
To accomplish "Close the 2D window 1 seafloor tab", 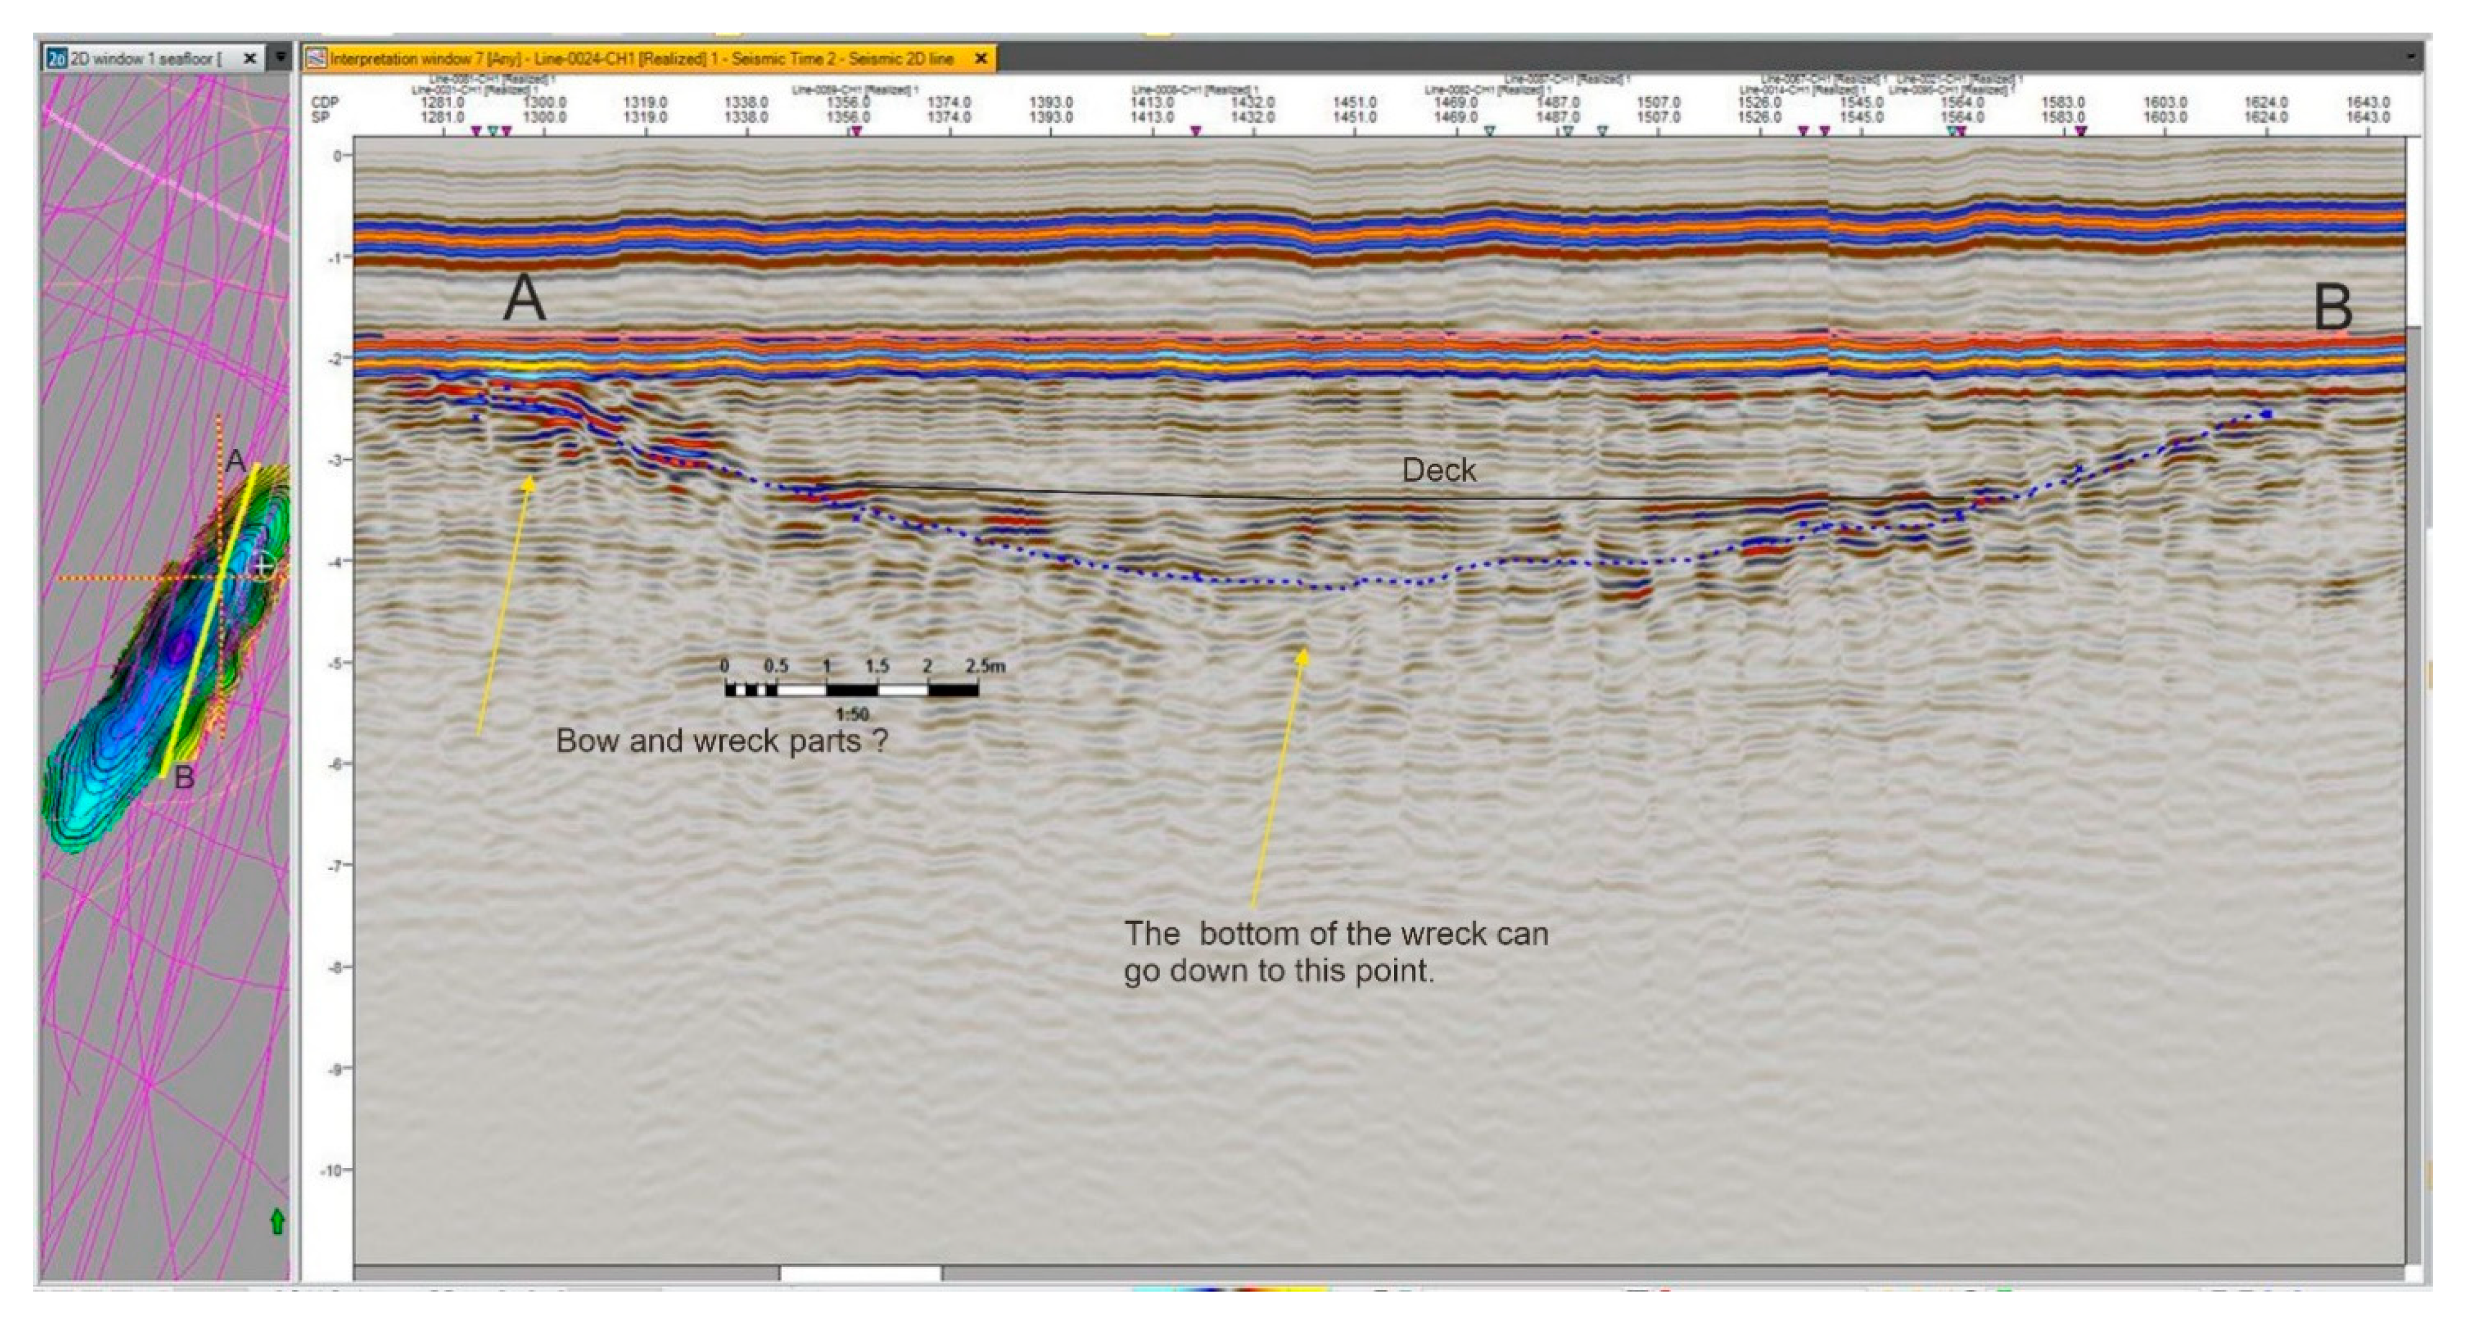I will click(x=250, y=59).
